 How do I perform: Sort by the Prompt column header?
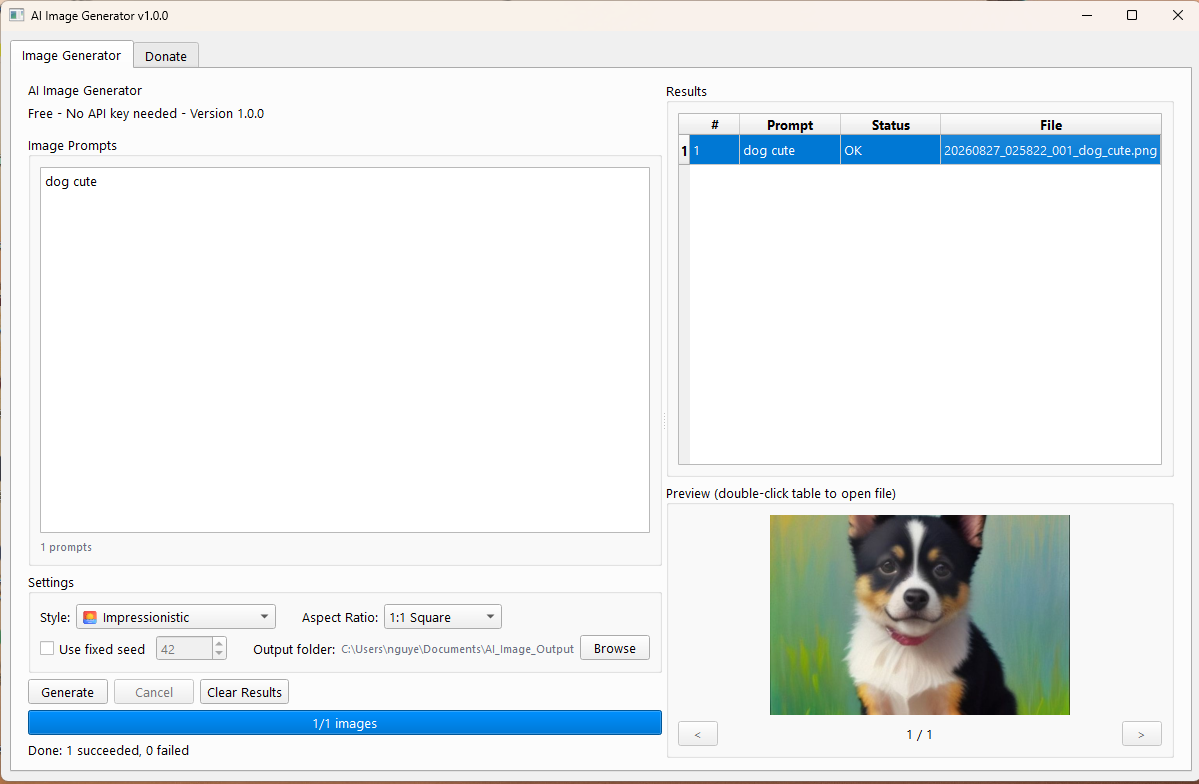click(790, 125)
